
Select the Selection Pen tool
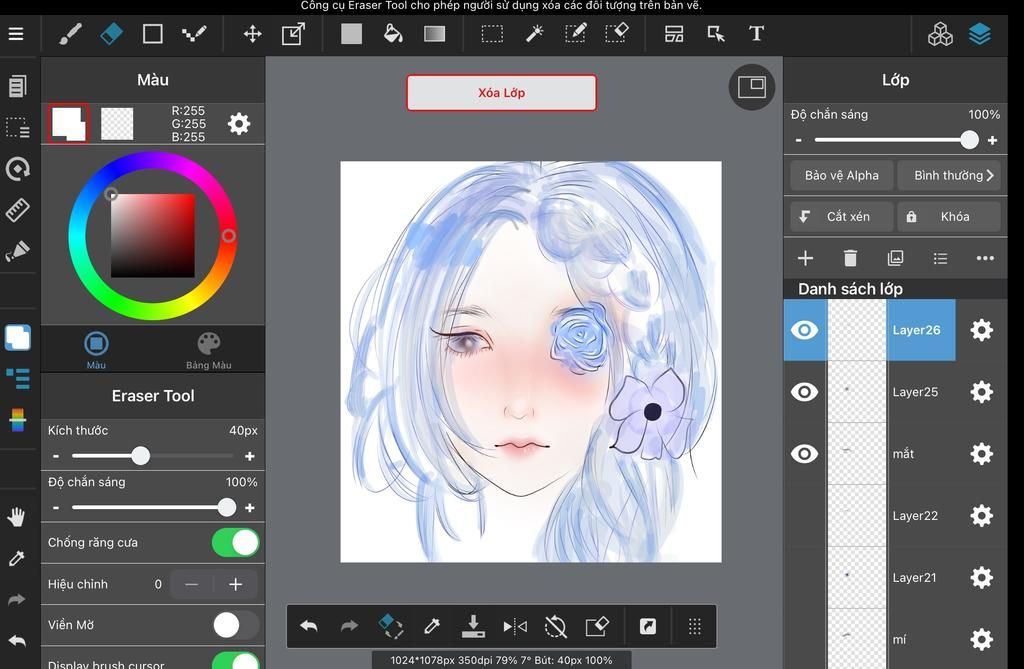(x=575, y=34)
